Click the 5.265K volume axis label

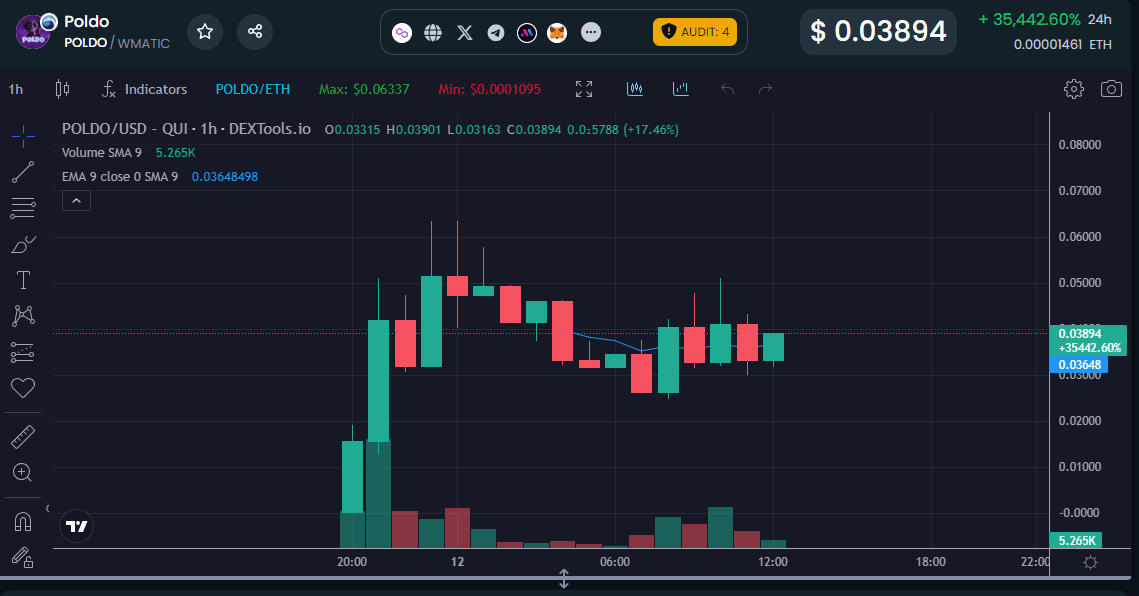(x=1077, y=541)
